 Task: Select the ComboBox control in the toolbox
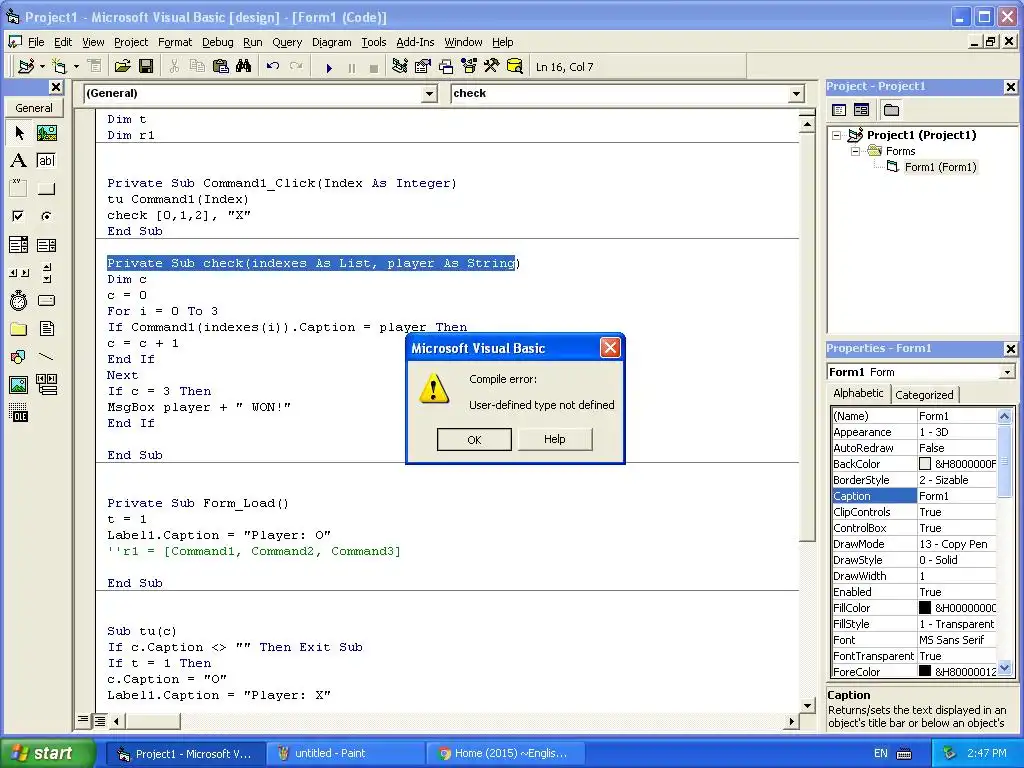pos(19,245)
